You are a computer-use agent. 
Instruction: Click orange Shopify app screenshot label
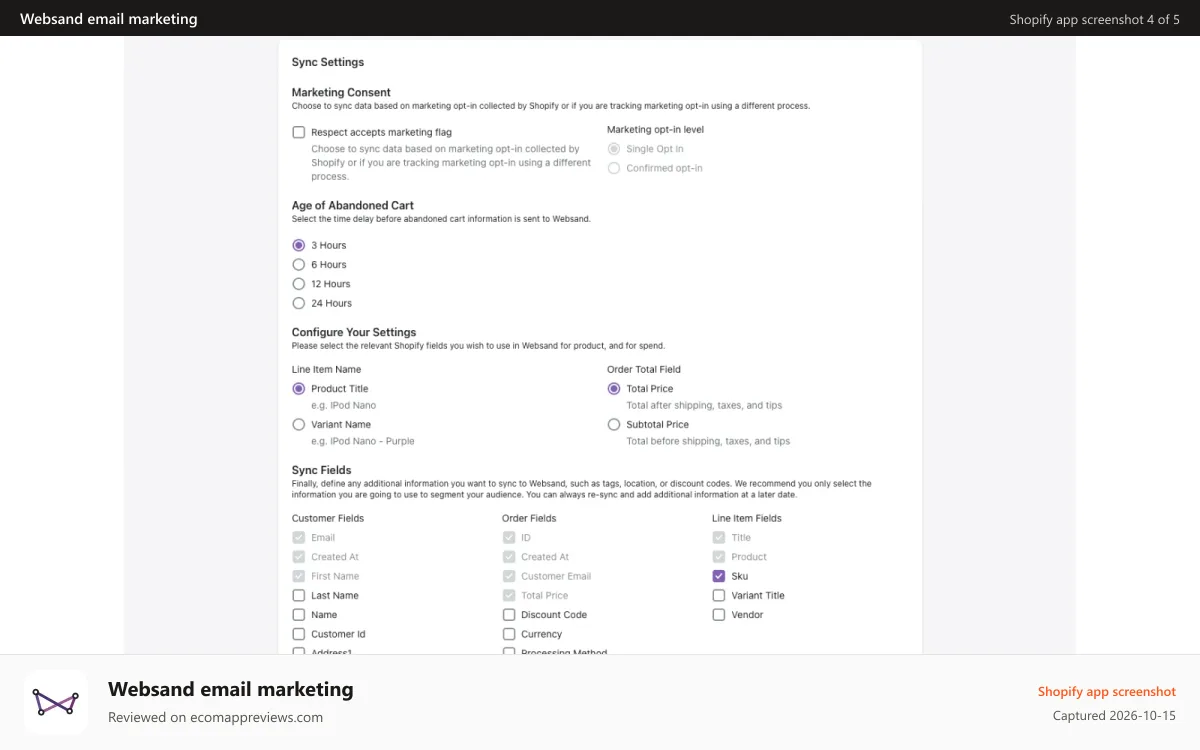(1107, 692)
